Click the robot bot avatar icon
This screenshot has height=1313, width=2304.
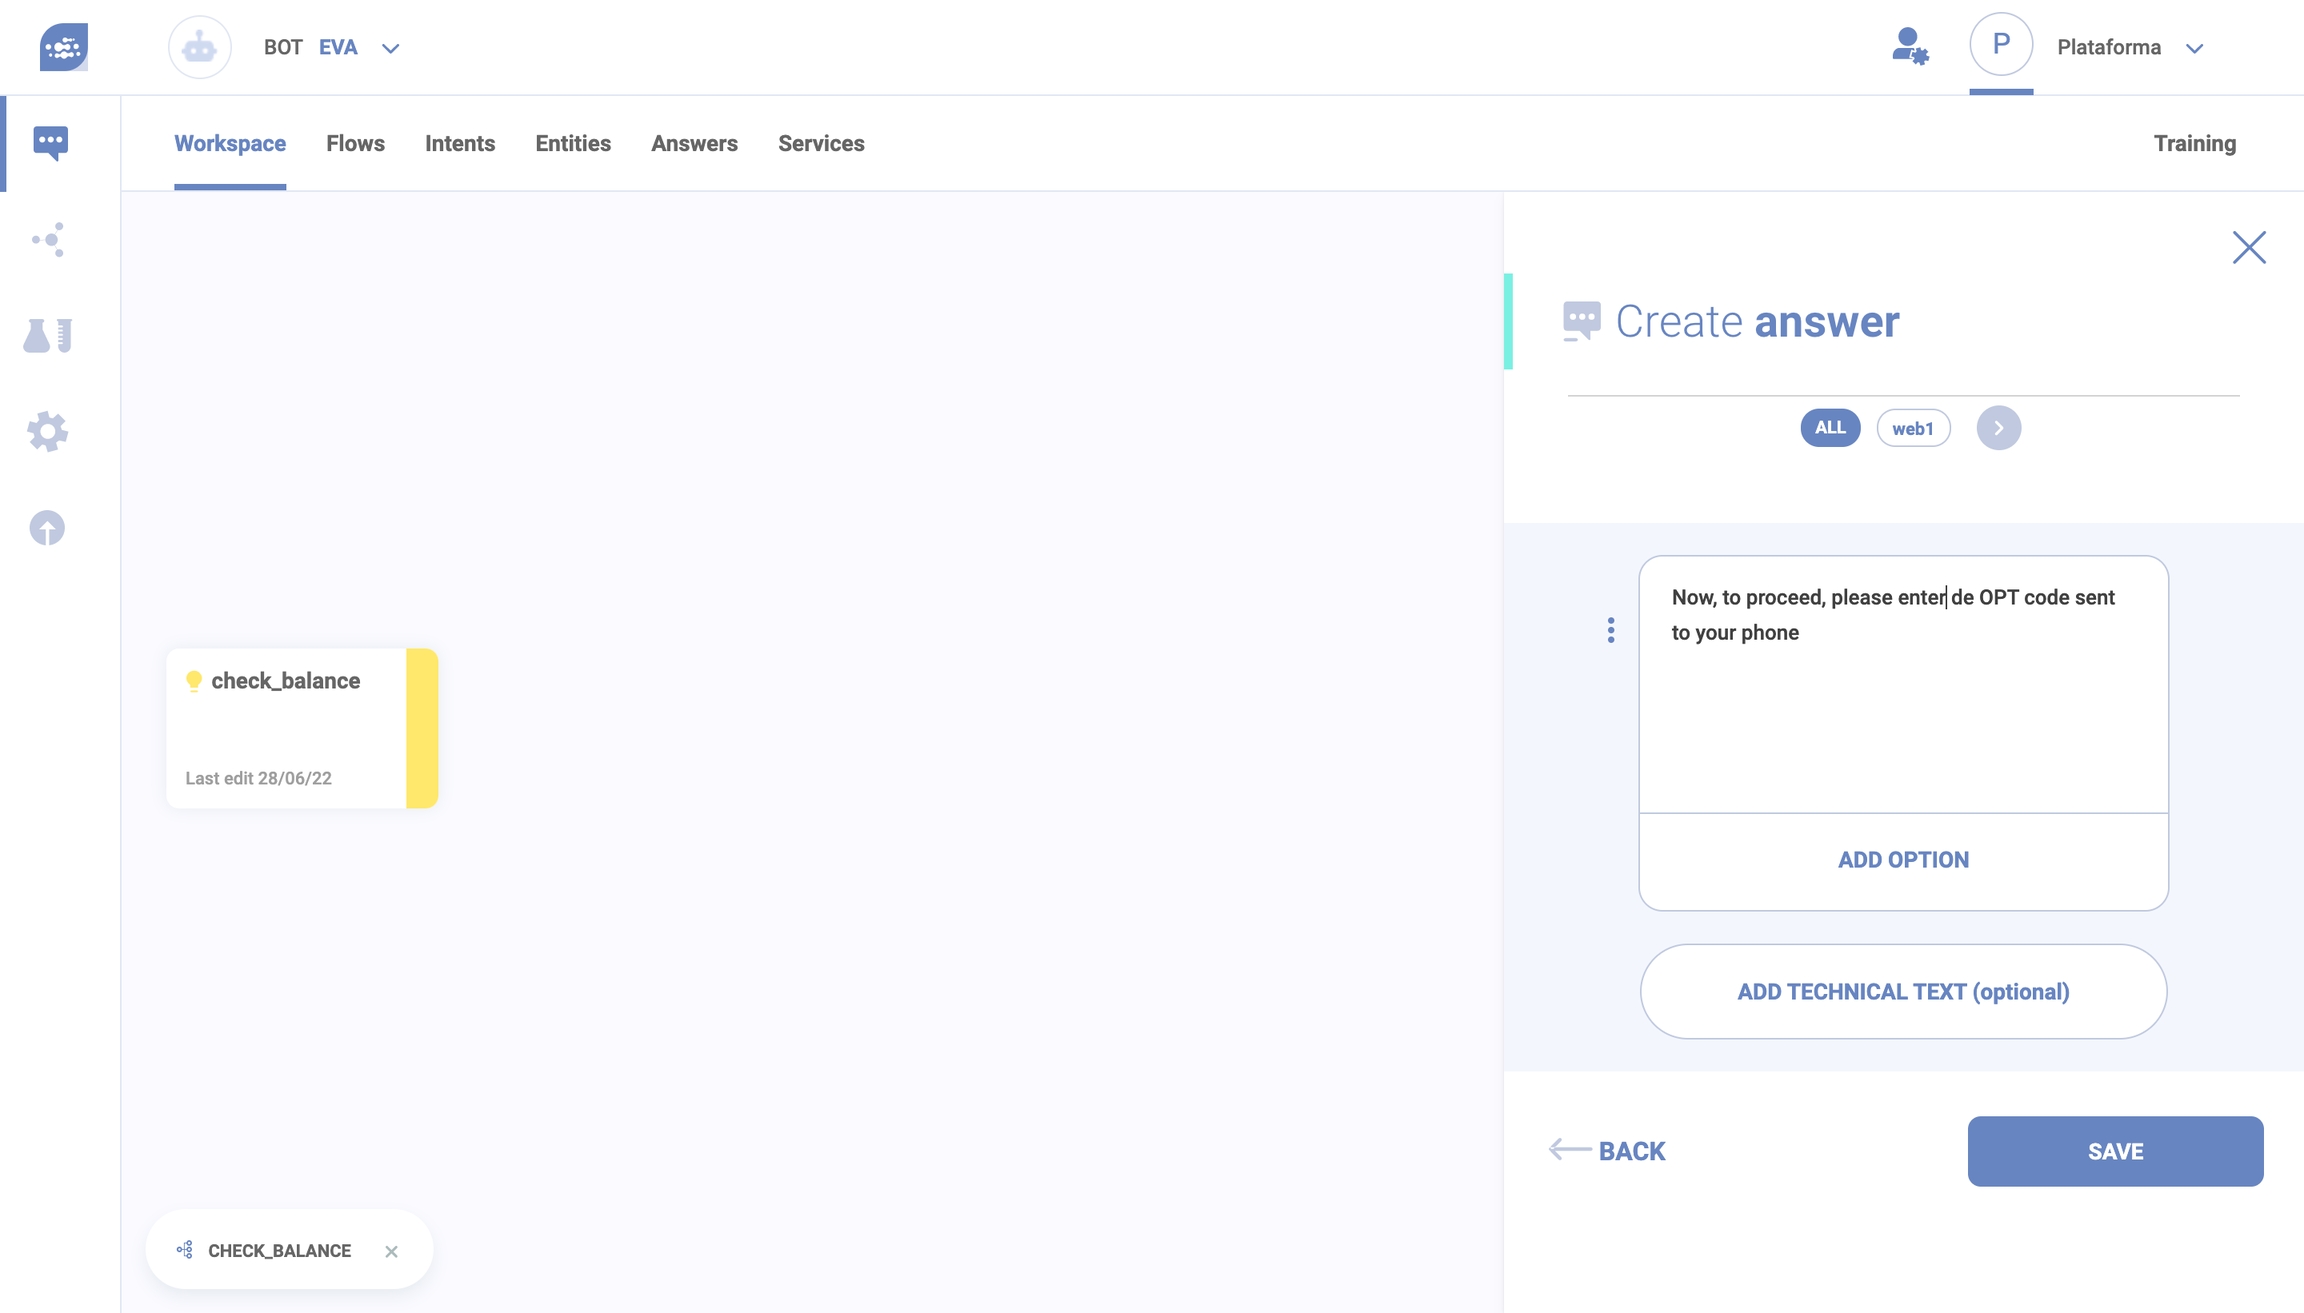[x=200, y=47]
